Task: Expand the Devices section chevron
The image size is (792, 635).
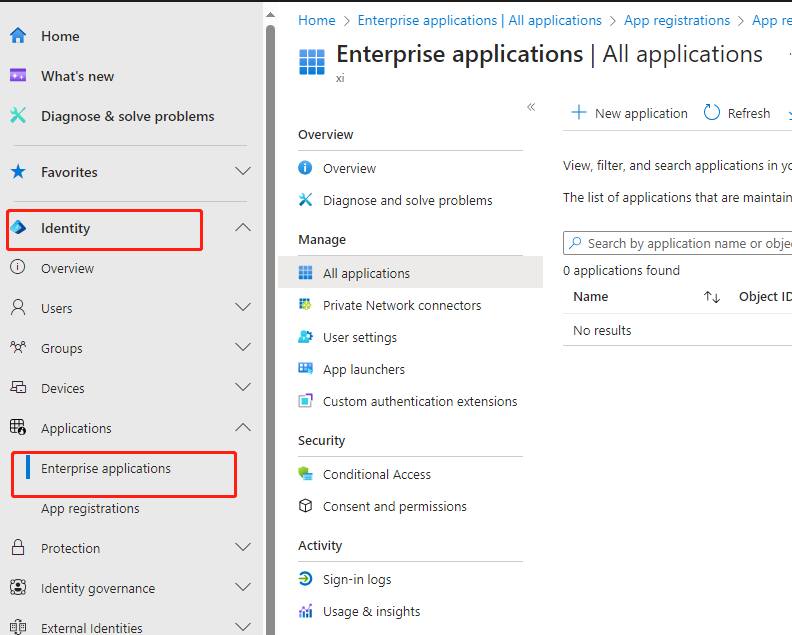Action: (243, 387)
